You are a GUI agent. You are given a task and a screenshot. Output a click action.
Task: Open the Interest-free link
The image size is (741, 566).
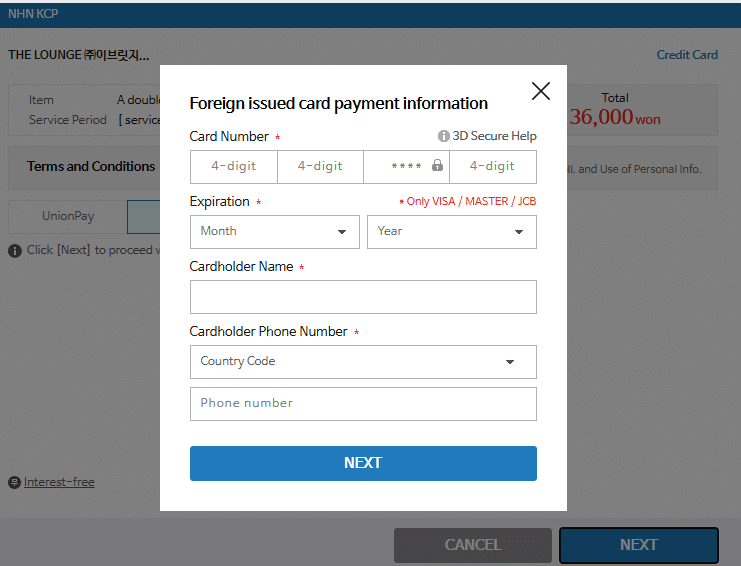[x=59, y=482]
